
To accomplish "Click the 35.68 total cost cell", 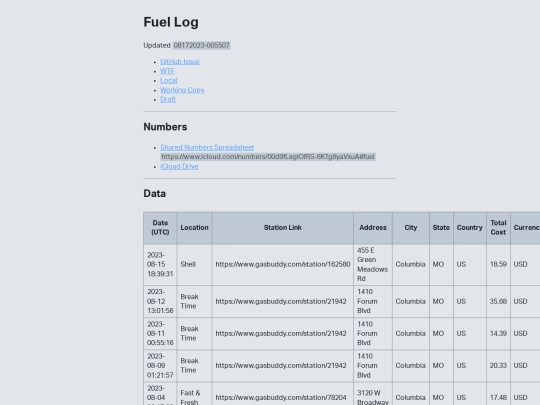I will click(498, 301).
